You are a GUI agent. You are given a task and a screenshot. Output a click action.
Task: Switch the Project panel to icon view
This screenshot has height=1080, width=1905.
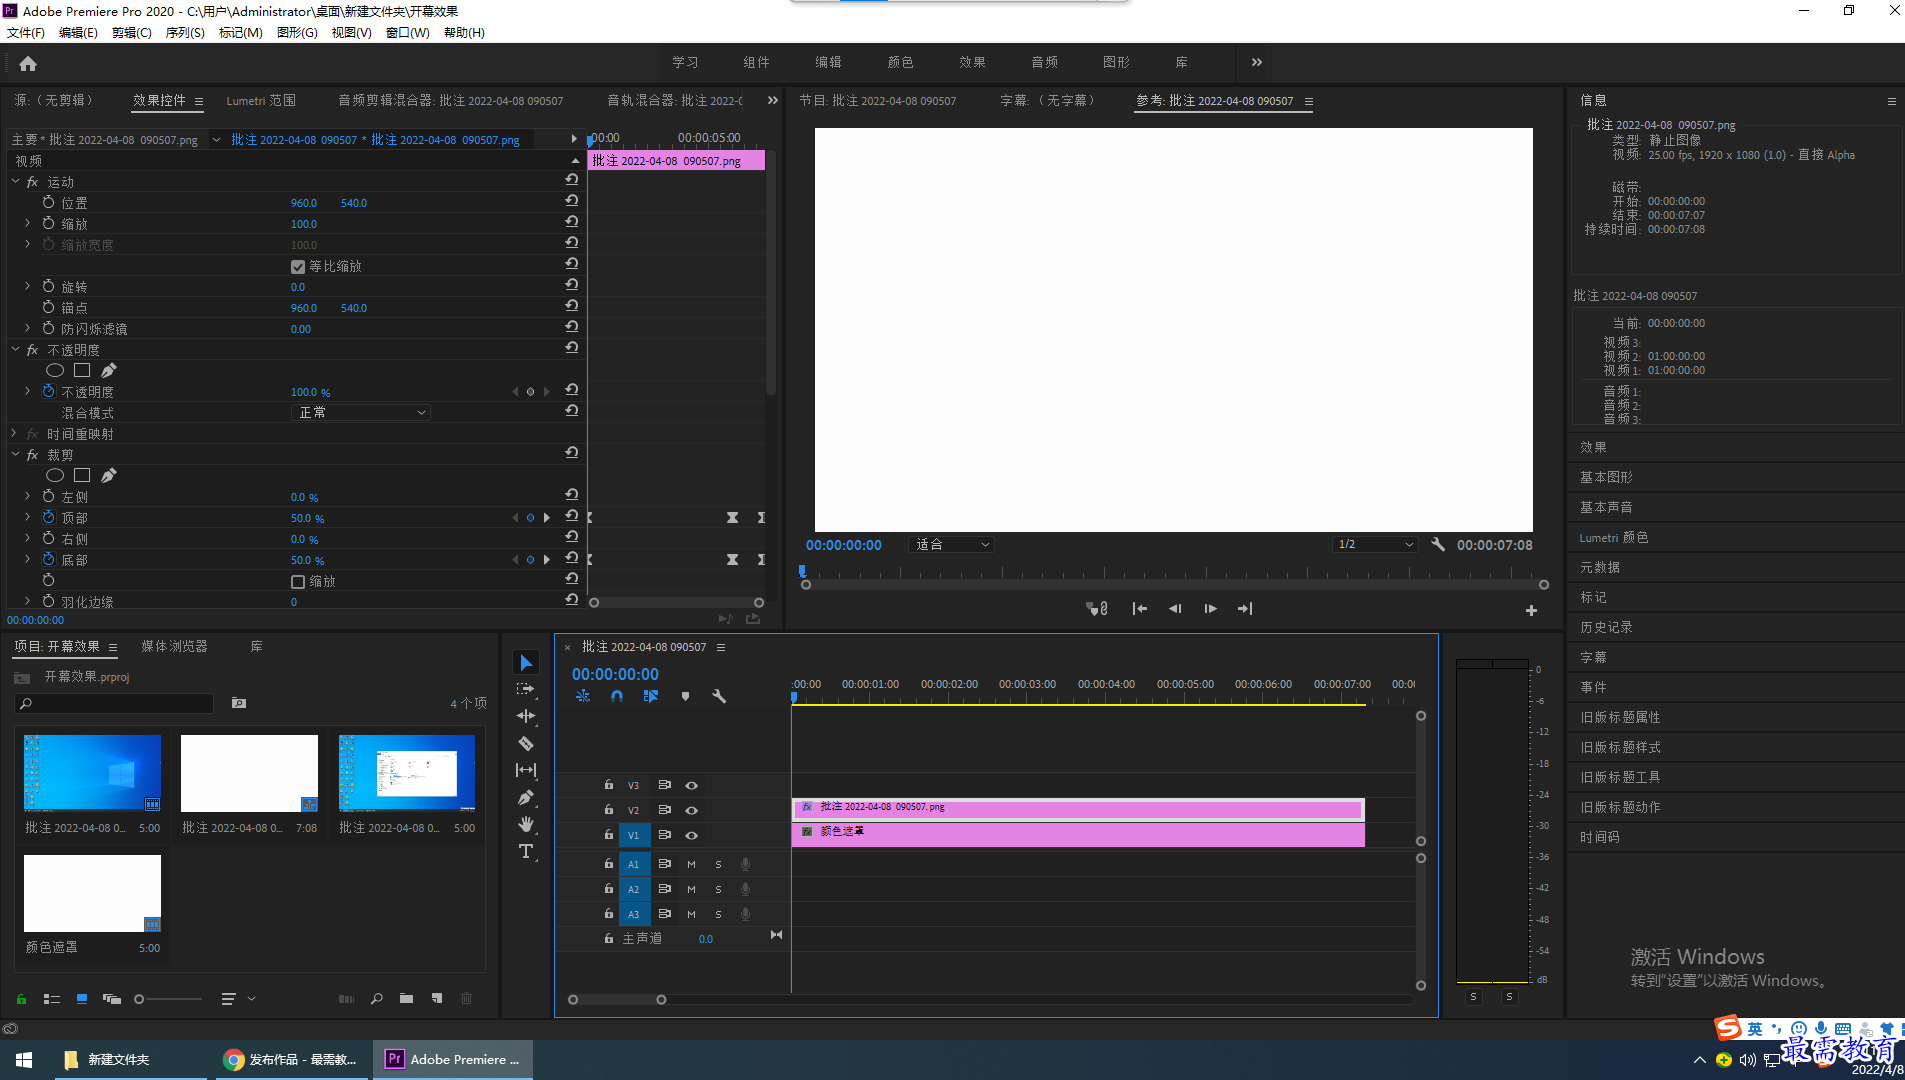(x=82, y=999)
